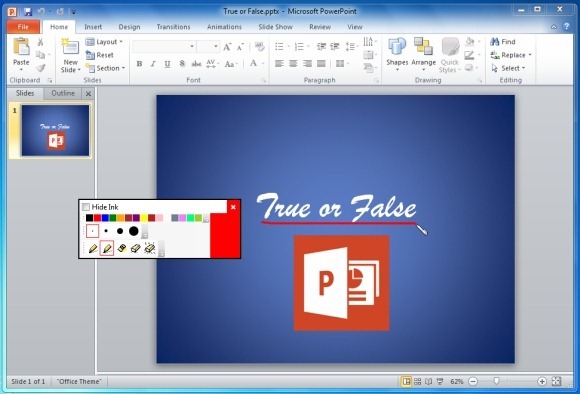Click the Justify alignment icon

click(321, 64)
